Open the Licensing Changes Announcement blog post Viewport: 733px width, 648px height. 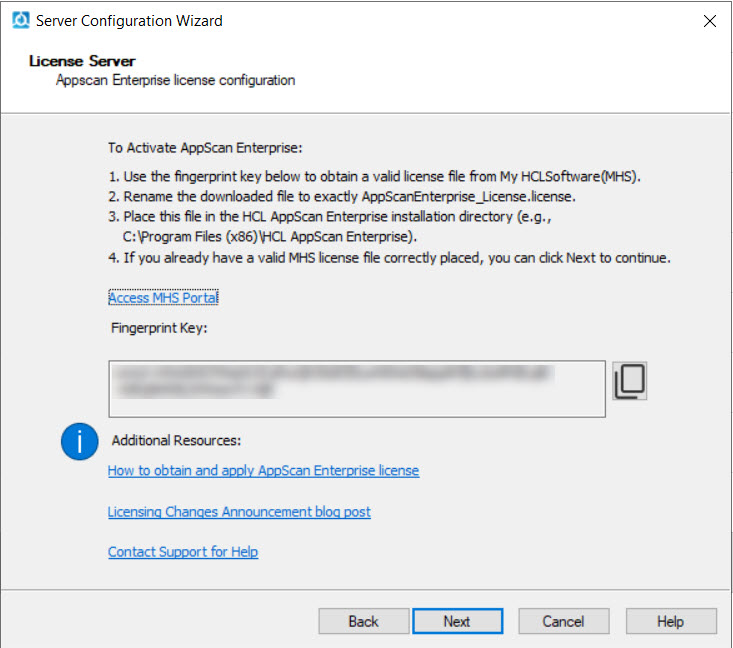[239, 512]
